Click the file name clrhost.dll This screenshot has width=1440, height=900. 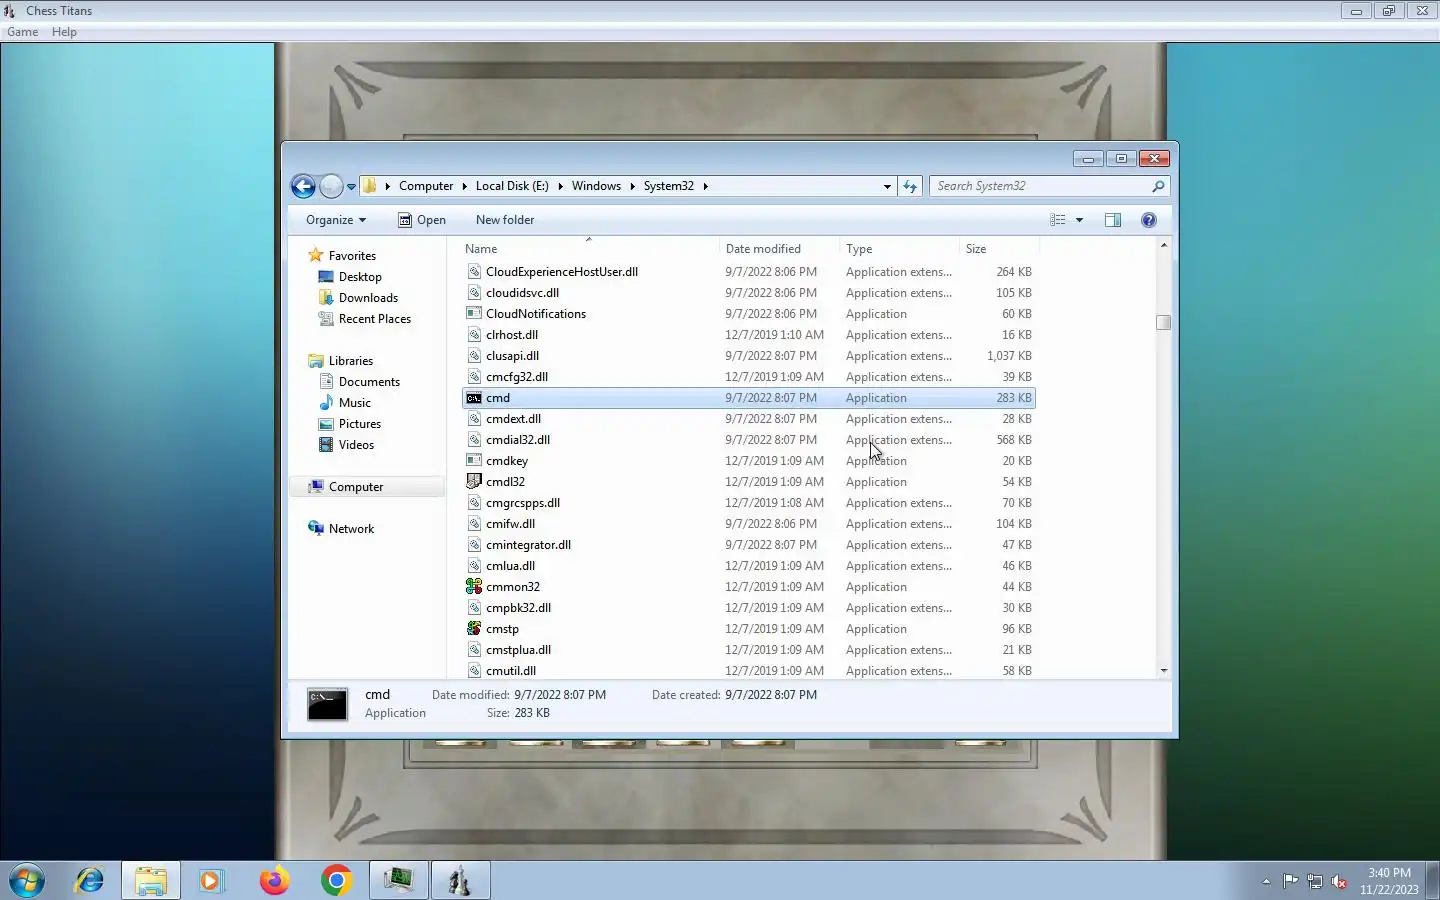(x=512, y=335)
